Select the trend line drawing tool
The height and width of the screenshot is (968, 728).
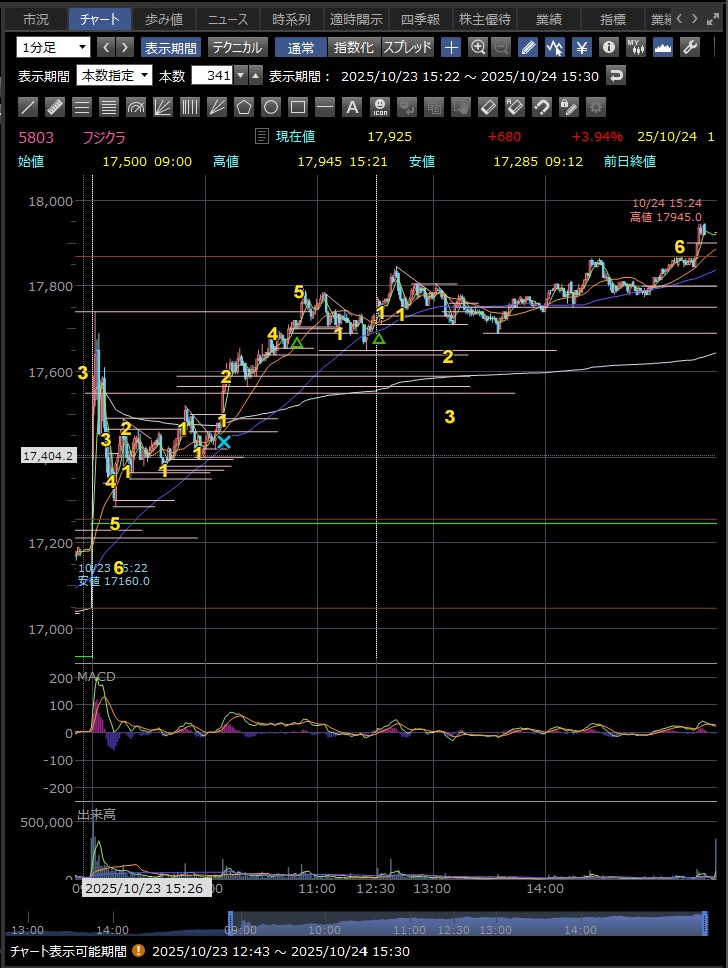pos(28,106)
